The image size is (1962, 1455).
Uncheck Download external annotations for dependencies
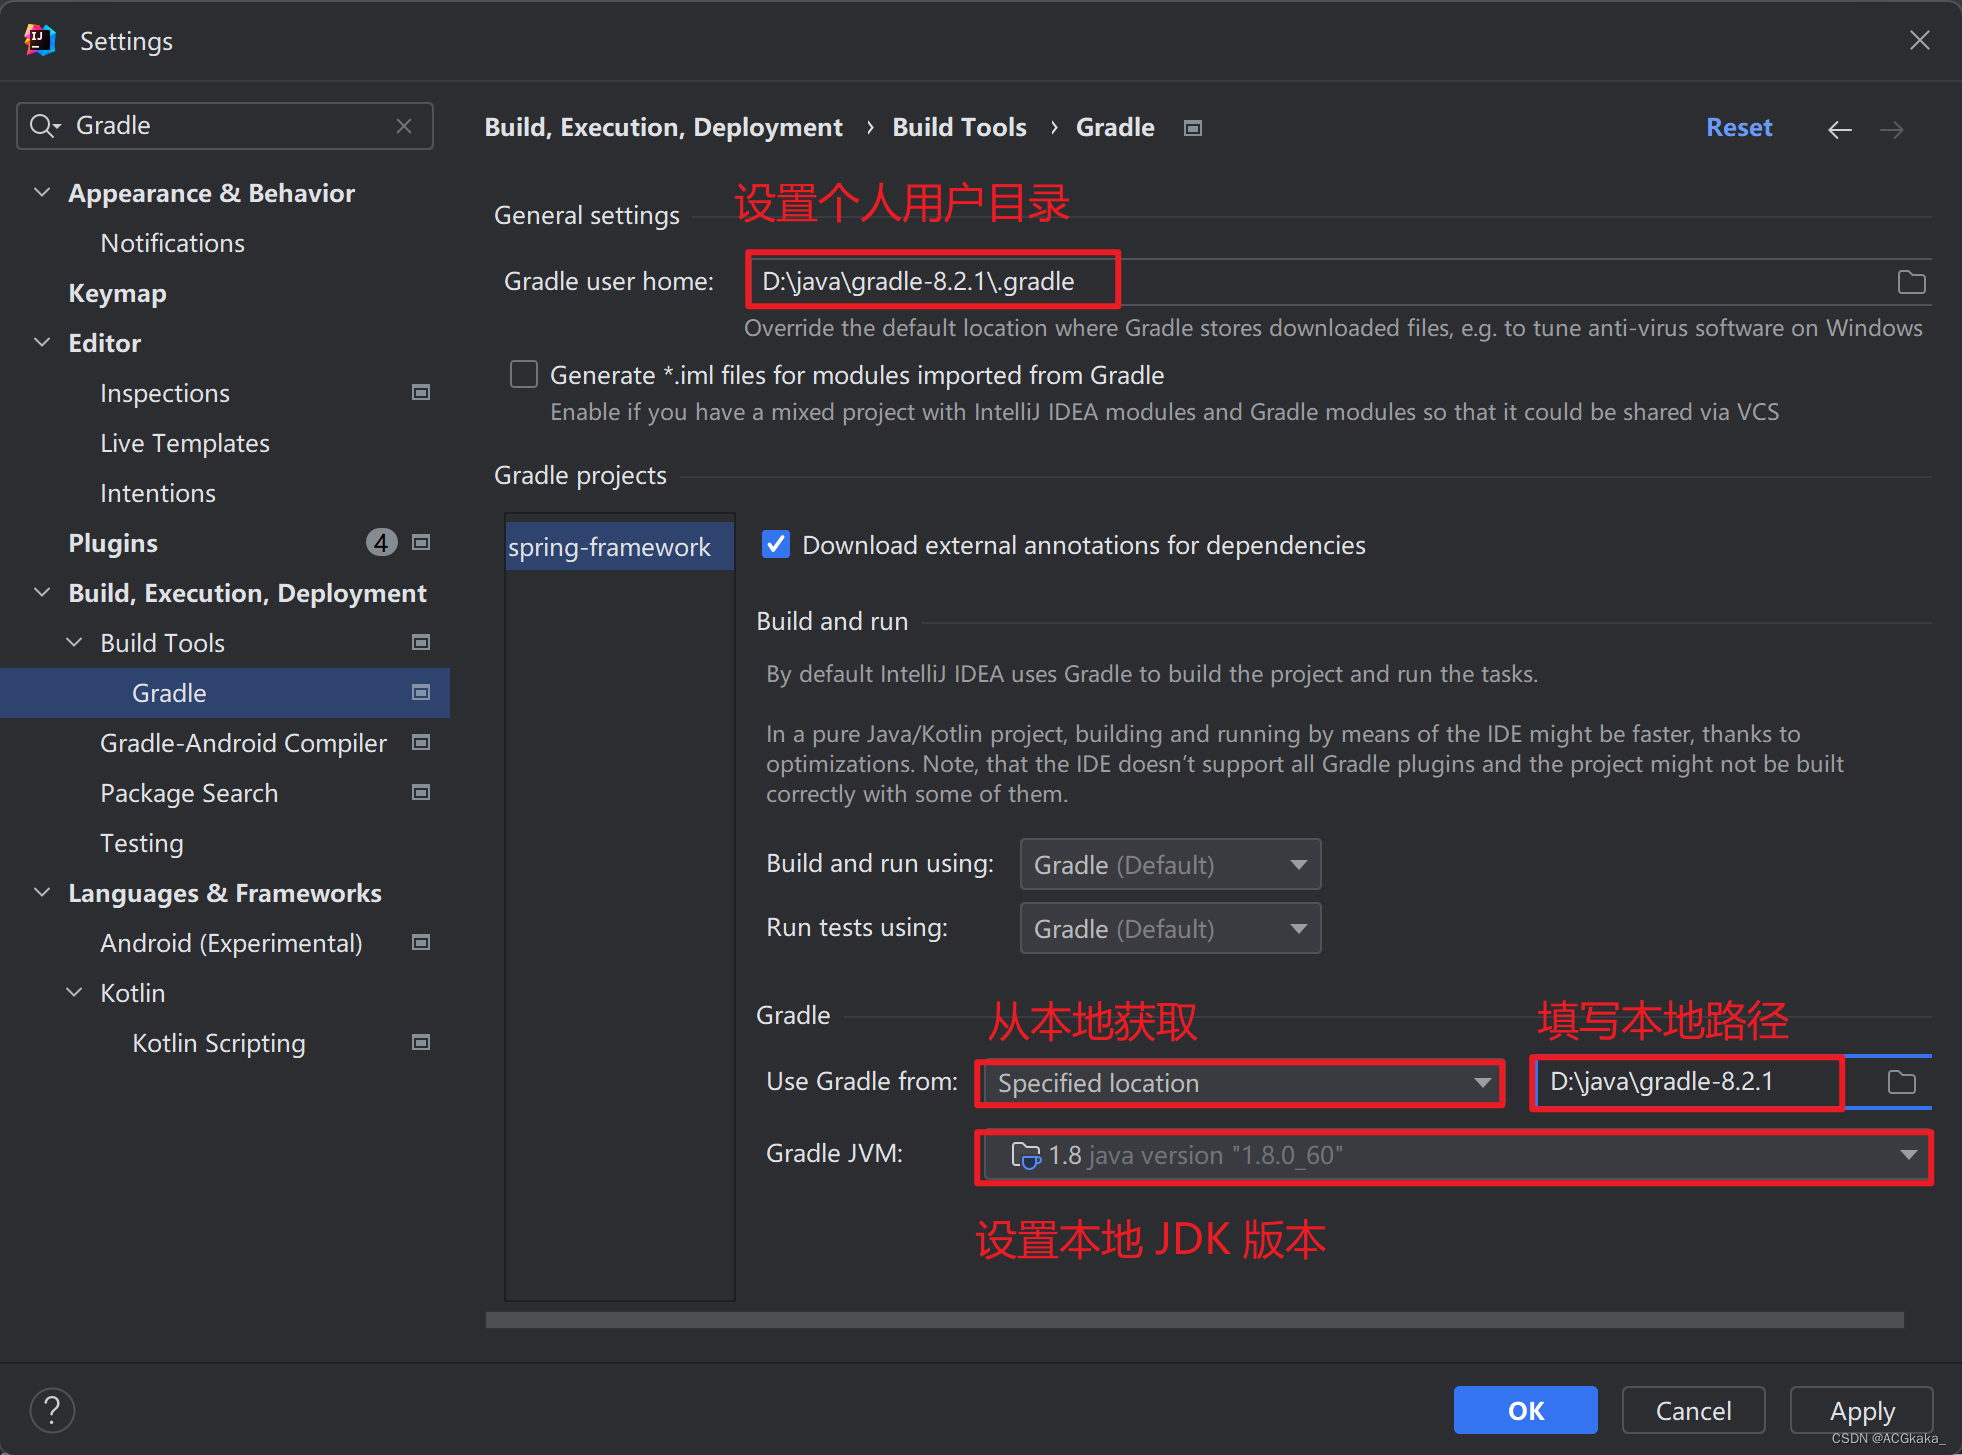pyautogui.click(x=776, y=544)
